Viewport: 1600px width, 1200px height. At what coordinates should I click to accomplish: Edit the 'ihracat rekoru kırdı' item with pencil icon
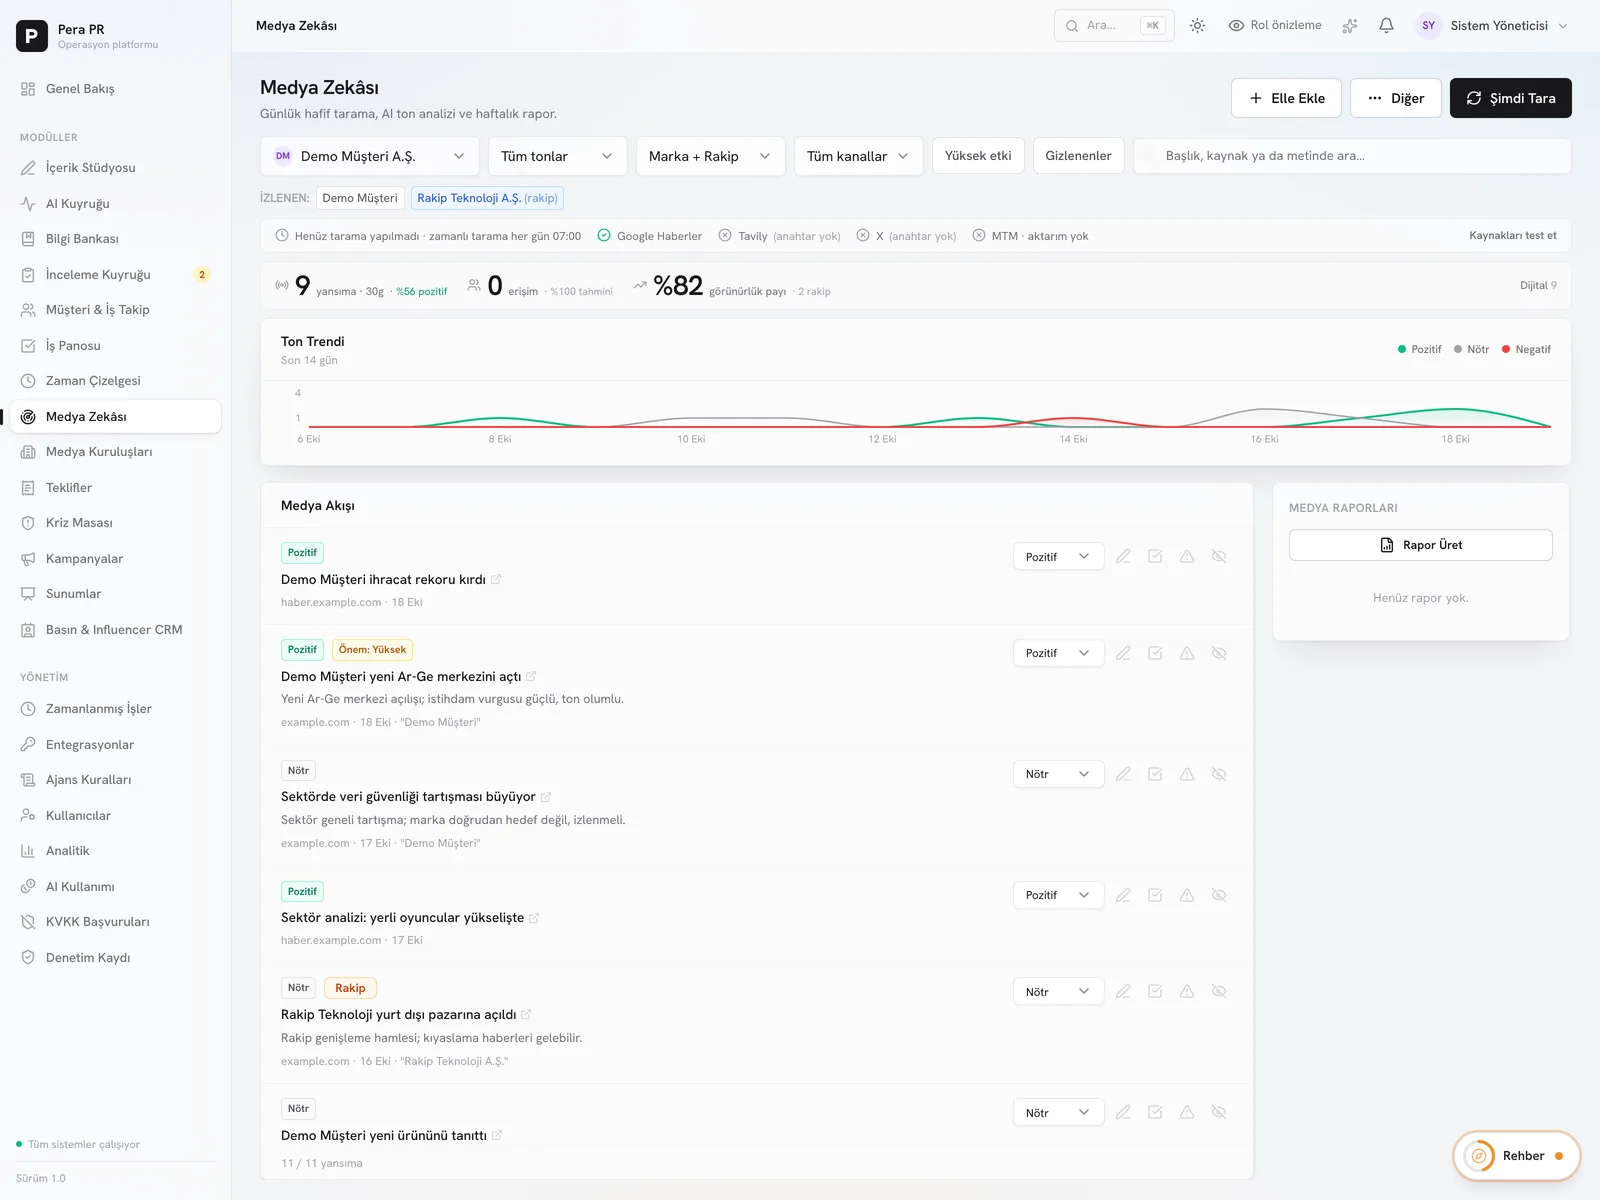(1123, 556)
